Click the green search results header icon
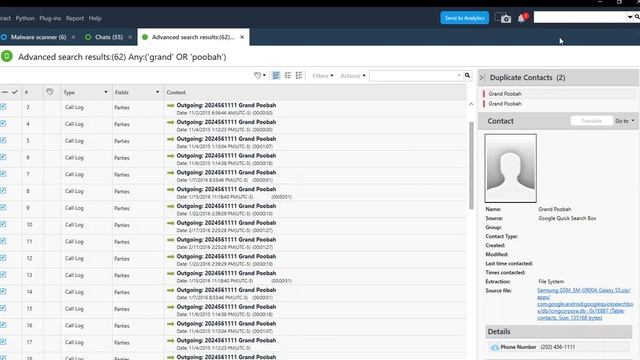 (x=7, y=56)
